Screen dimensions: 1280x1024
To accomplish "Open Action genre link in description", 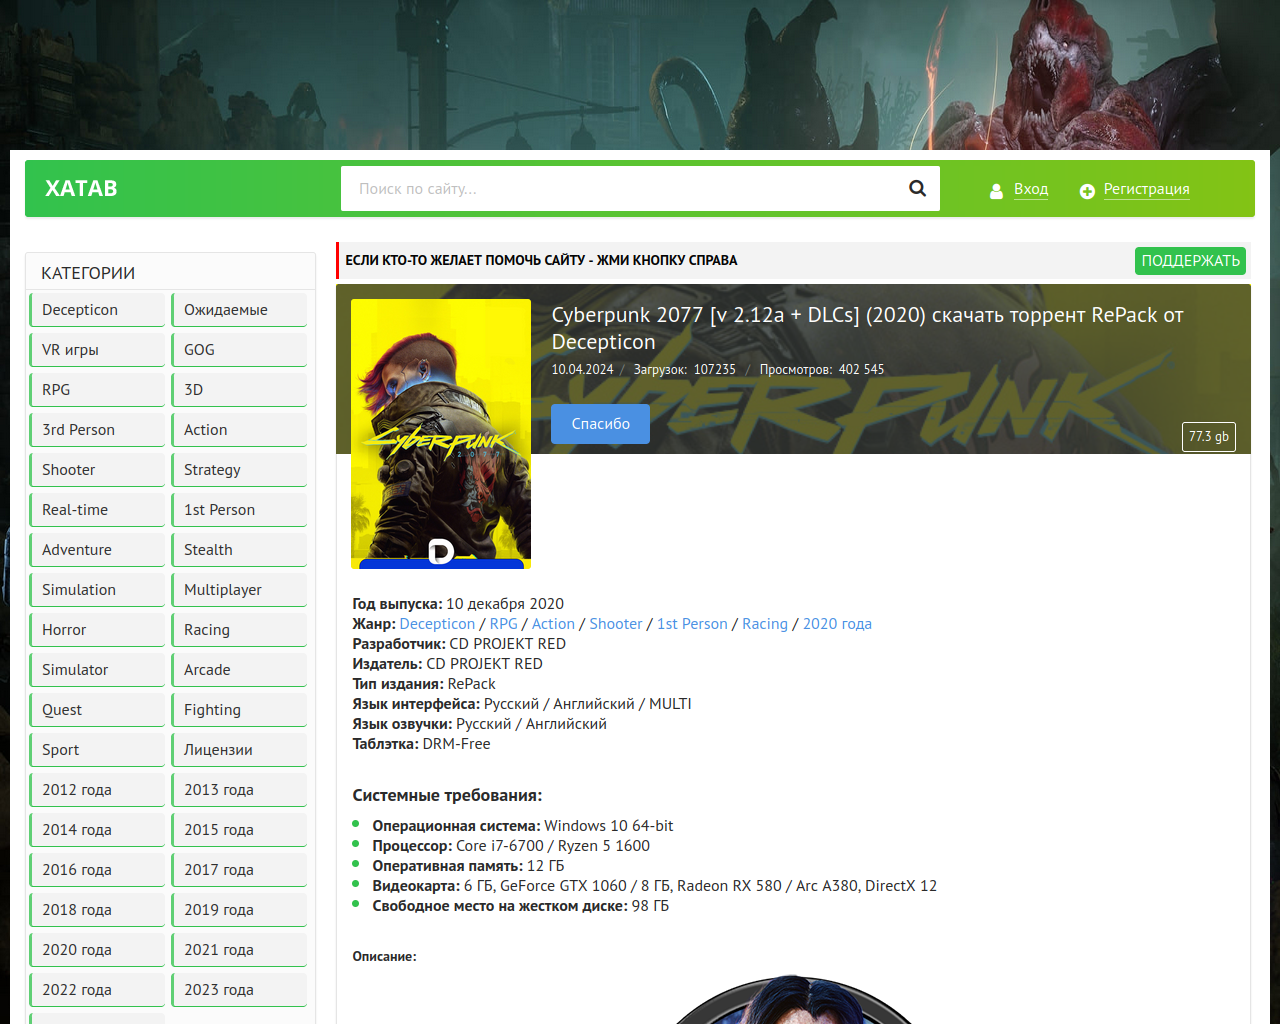I will (553, 624).
